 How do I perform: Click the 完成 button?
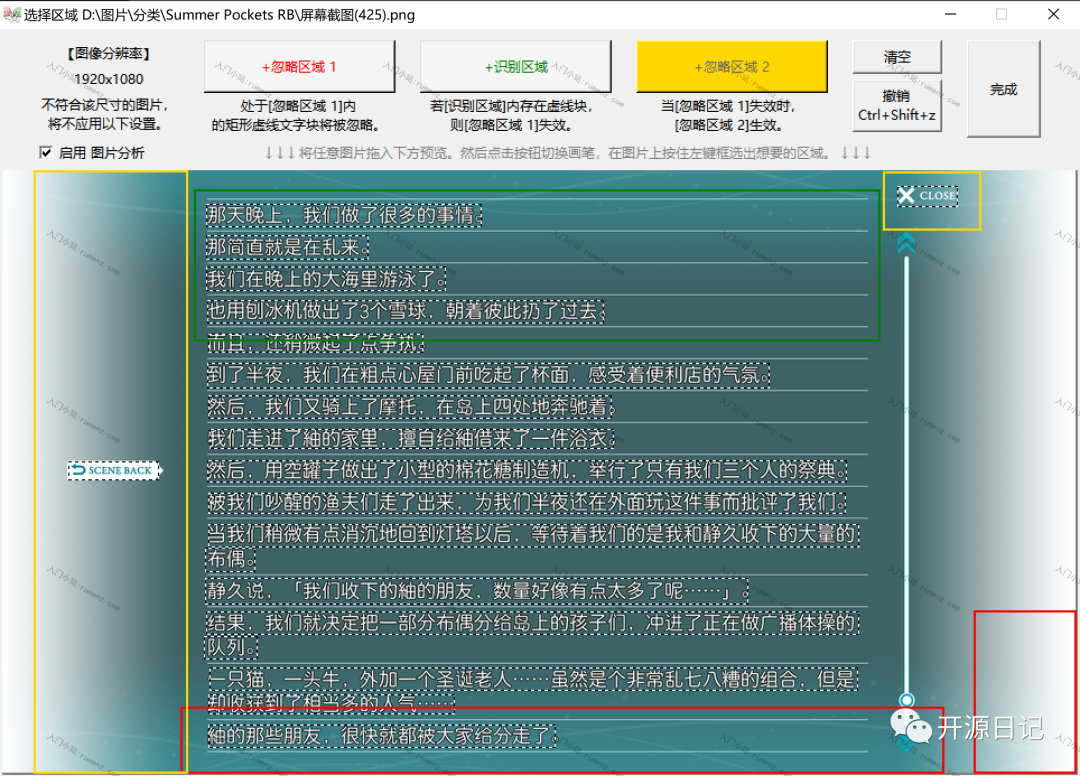click(x=1003, y=89)
